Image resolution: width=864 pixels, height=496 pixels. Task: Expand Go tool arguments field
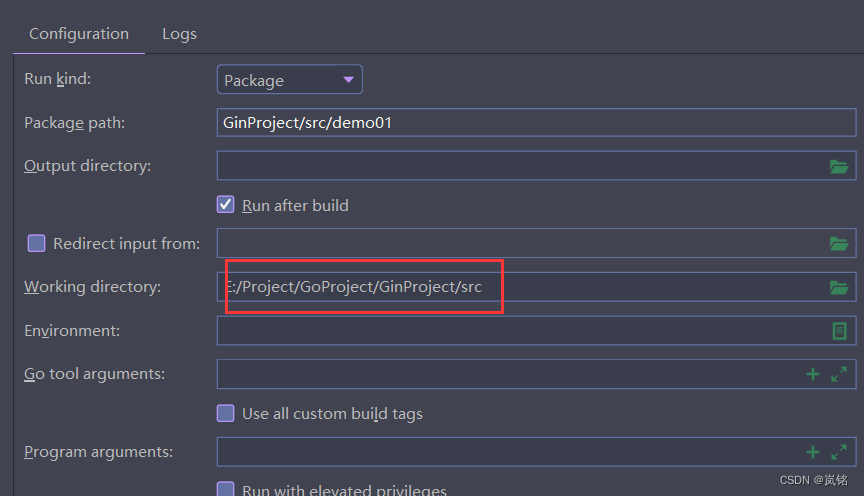pos(839,374)
